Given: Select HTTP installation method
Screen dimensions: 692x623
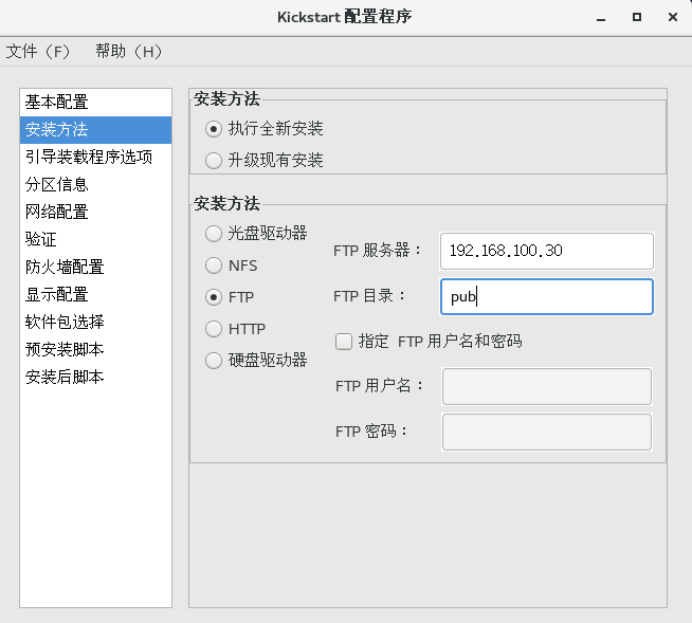Looking at the screenshot, I should coord(213,329).
